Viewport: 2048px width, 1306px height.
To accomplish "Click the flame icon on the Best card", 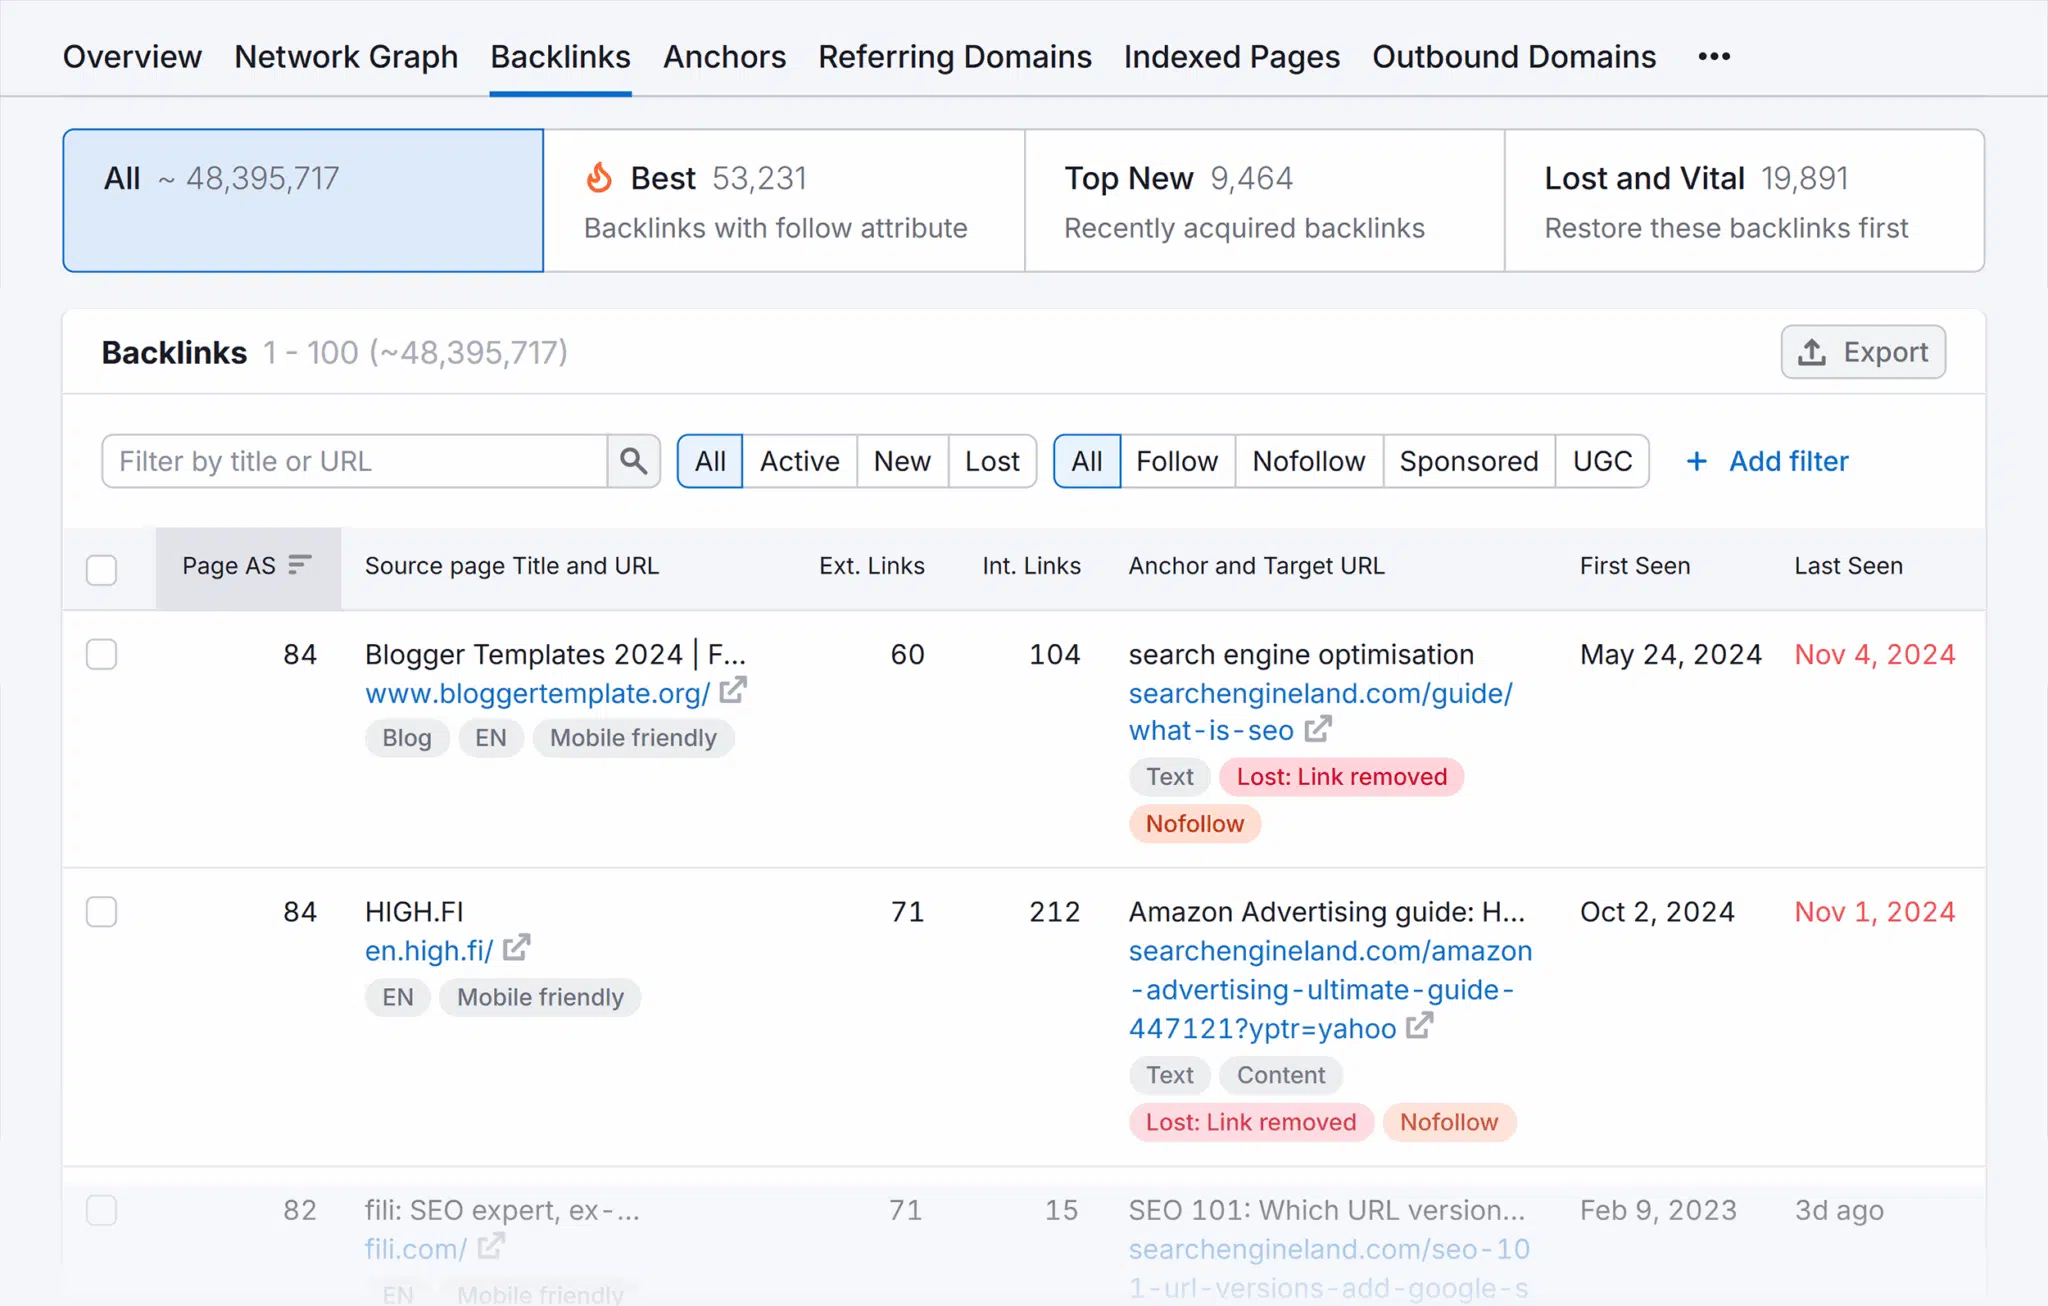I will [x=600, y=177].
